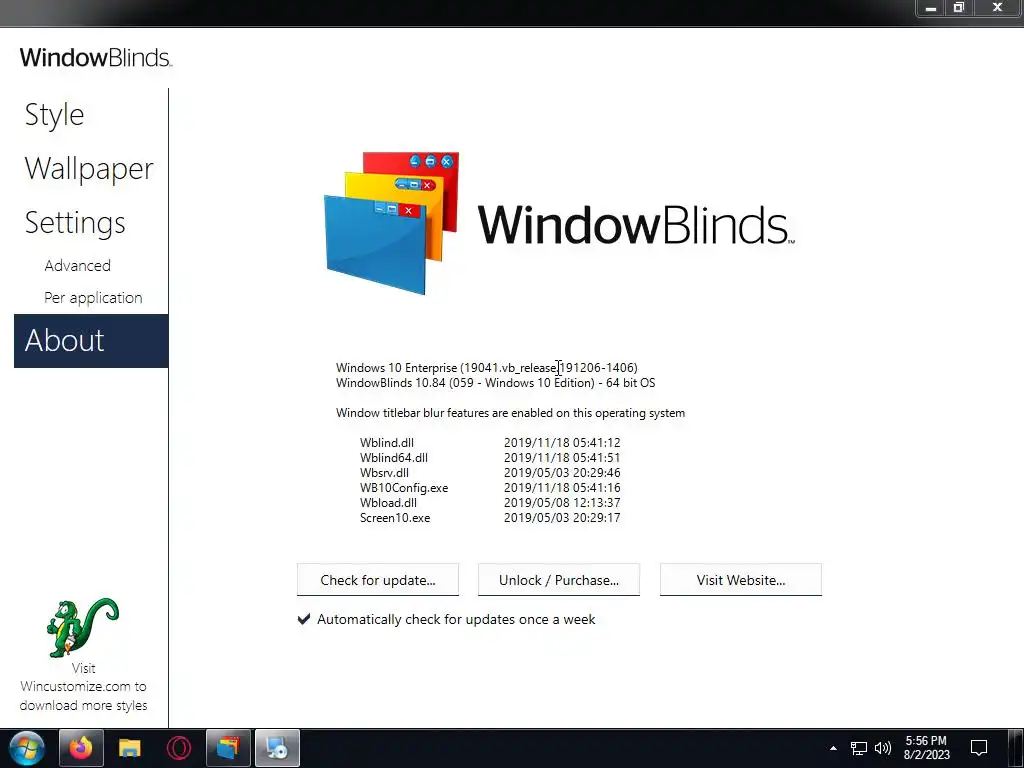Click Visit Website button
1024x768 pixels.
point(741,580)
